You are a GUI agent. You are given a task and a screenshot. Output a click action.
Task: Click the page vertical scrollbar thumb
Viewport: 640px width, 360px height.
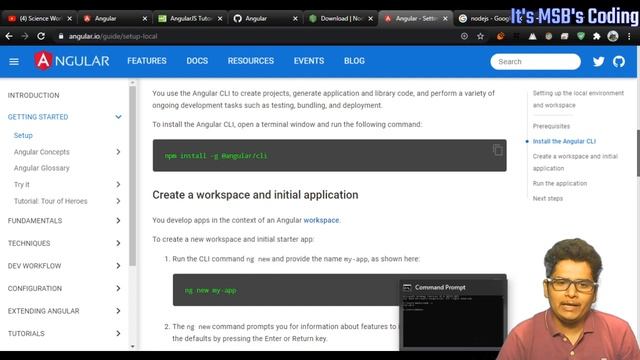pyautogui.click(x=638, y=153)
